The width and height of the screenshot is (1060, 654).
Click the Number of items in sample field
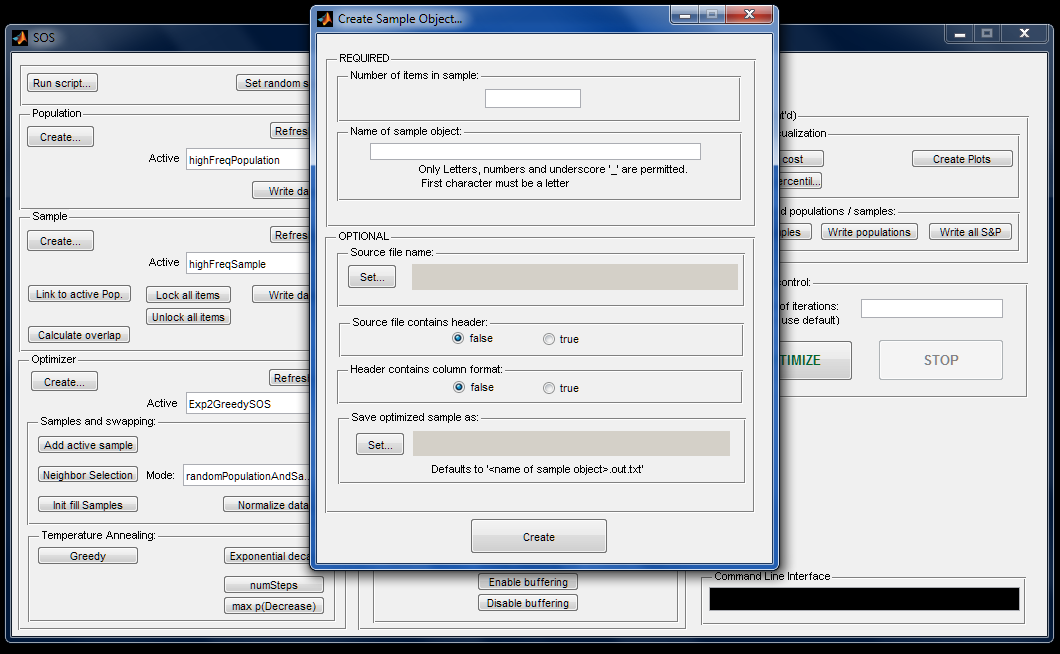click(x=533, y=99)
